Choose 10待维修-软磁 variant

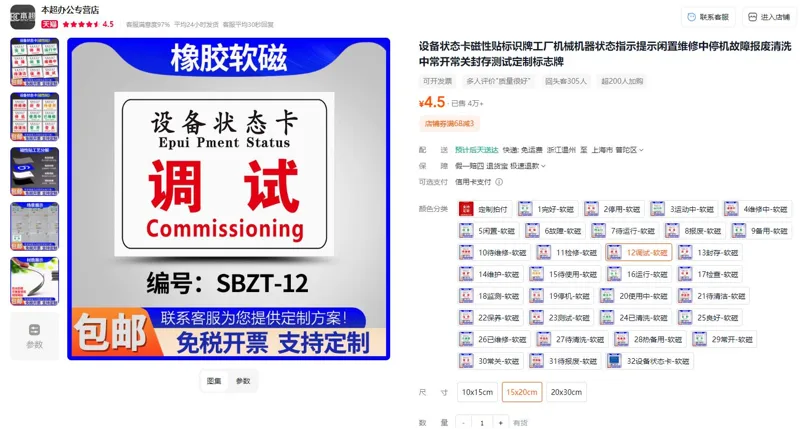pyautogui.click(x=494, y=253)
